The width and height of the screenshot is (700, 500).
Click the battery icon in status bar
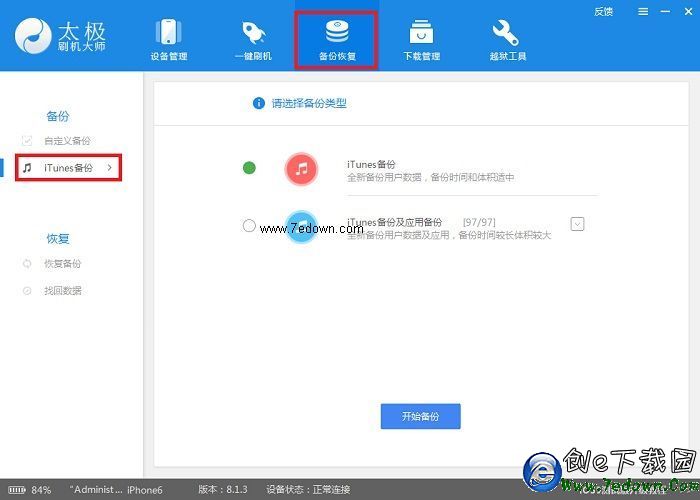click(x=17, y=490)
